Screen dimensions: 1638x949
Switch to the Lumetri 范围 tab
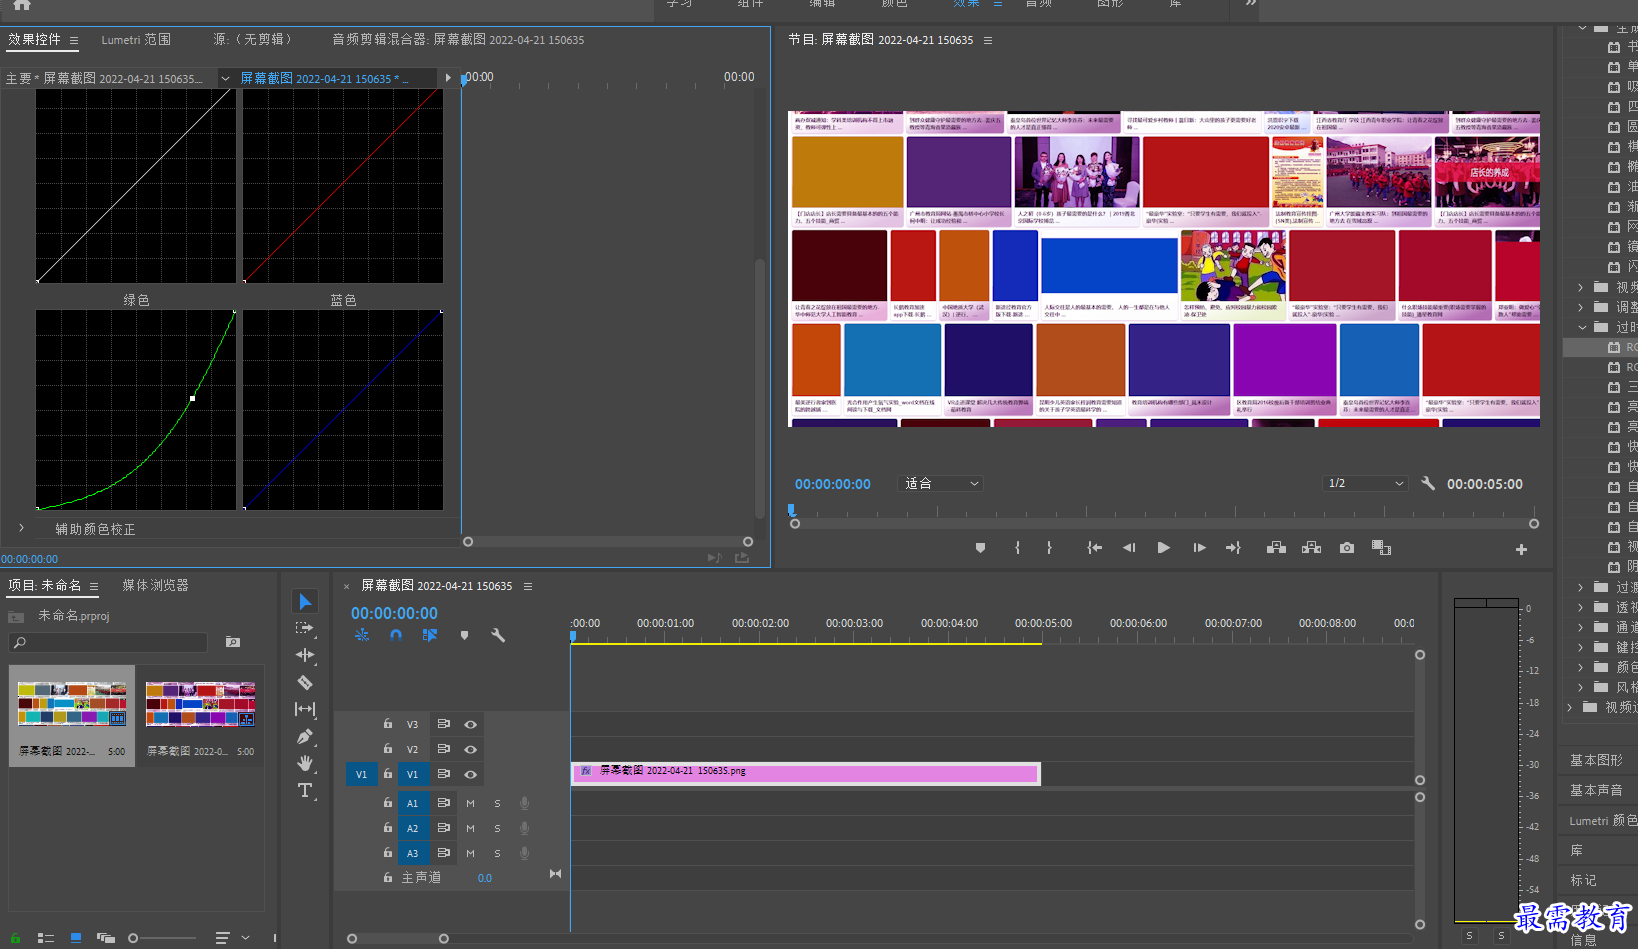coord(136,39)
